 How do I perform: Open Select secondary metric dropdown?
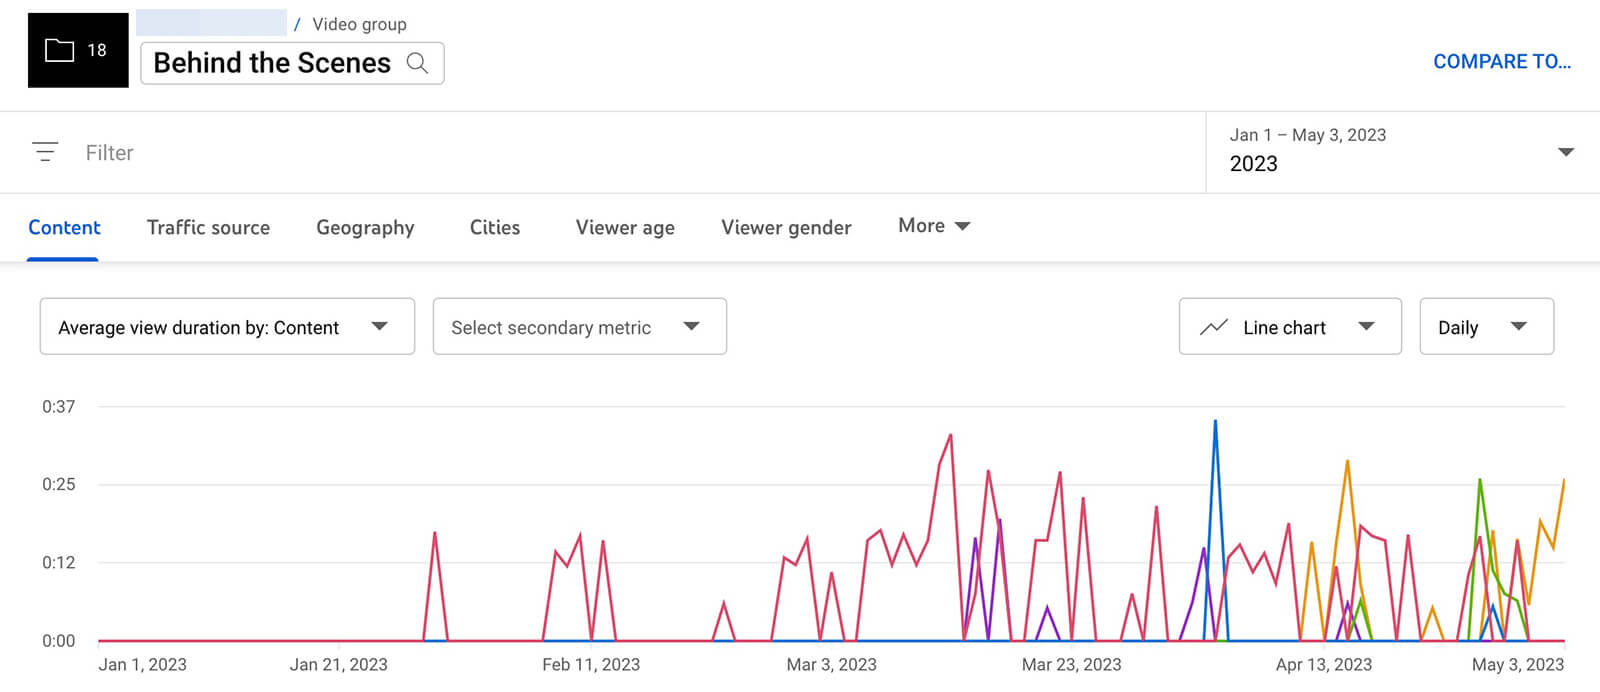click(579, 326)
